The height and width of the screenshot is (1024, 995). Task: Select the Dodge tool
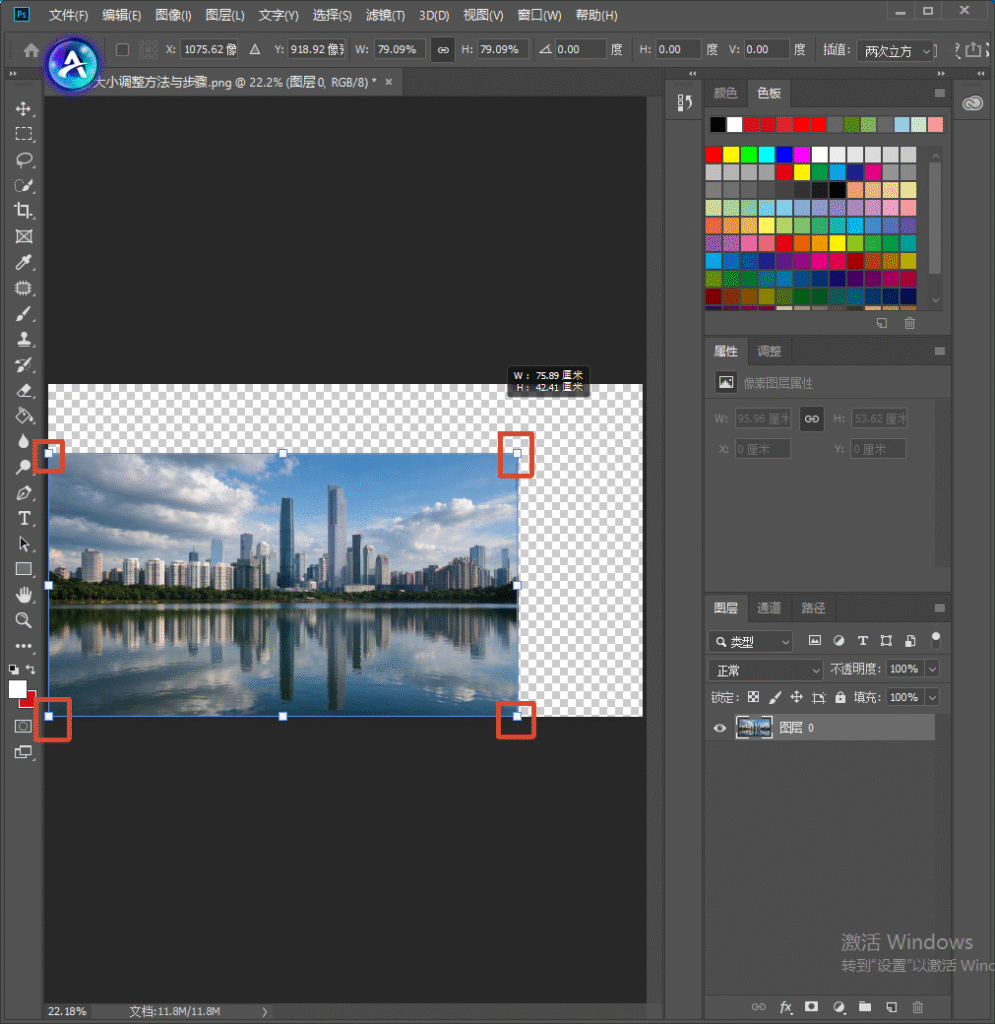24,467
